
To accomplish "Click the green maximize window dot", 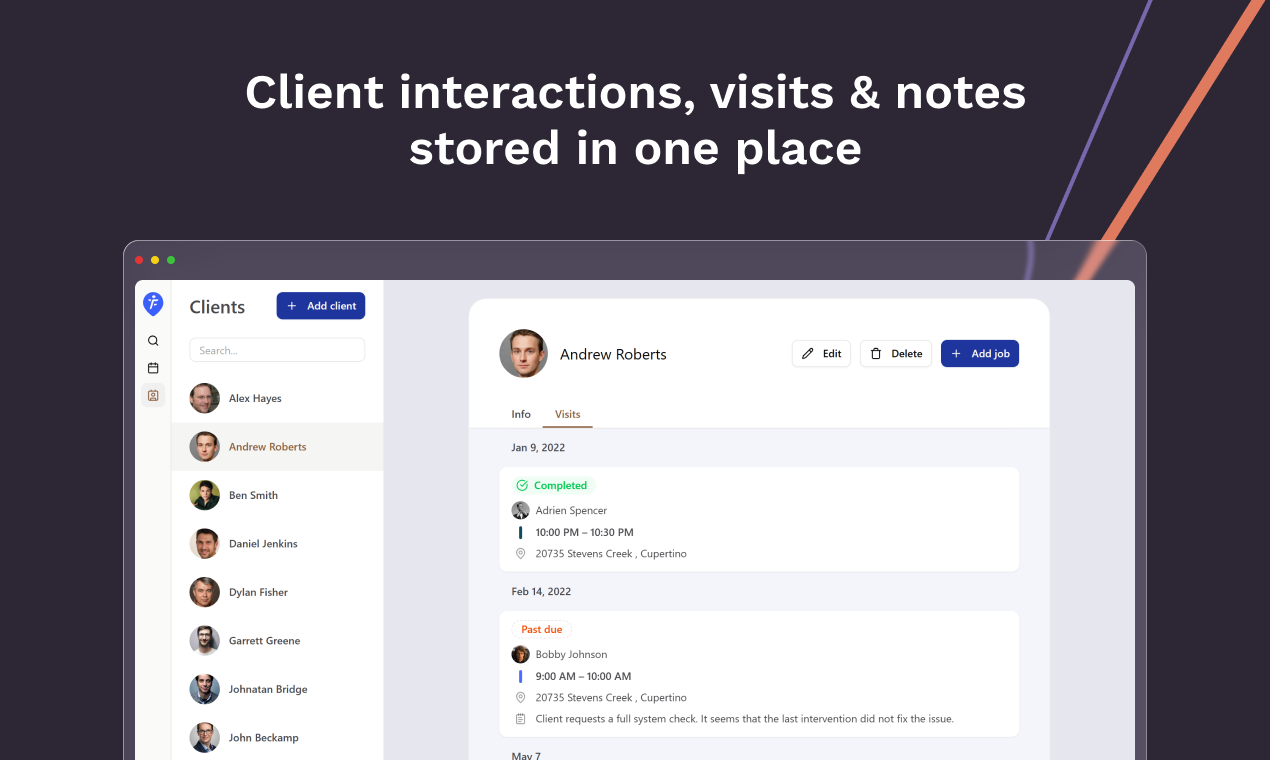I will pos(171,260).
